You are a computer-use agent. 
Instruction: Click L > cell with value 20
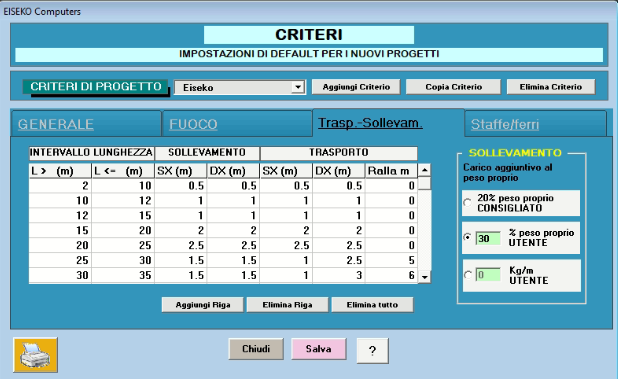pyautogui.click(x=60, y=245)
